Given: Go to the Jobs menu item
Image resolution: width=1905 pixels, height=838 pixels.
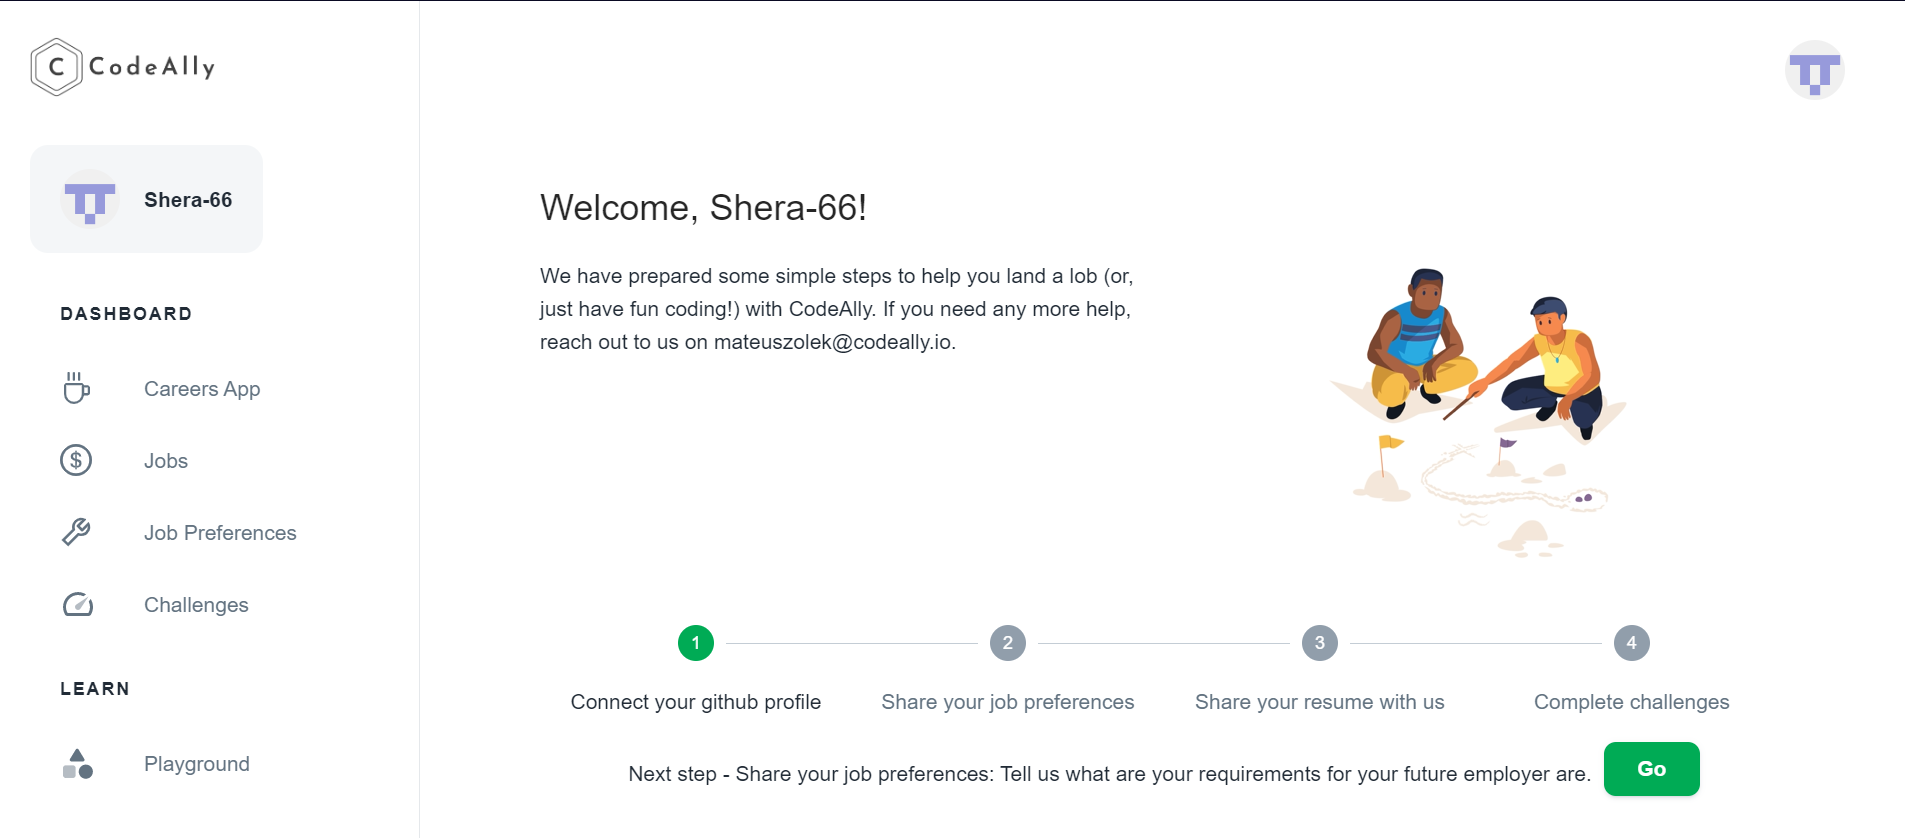Looking at the screenshot, I should coord(166,461).
